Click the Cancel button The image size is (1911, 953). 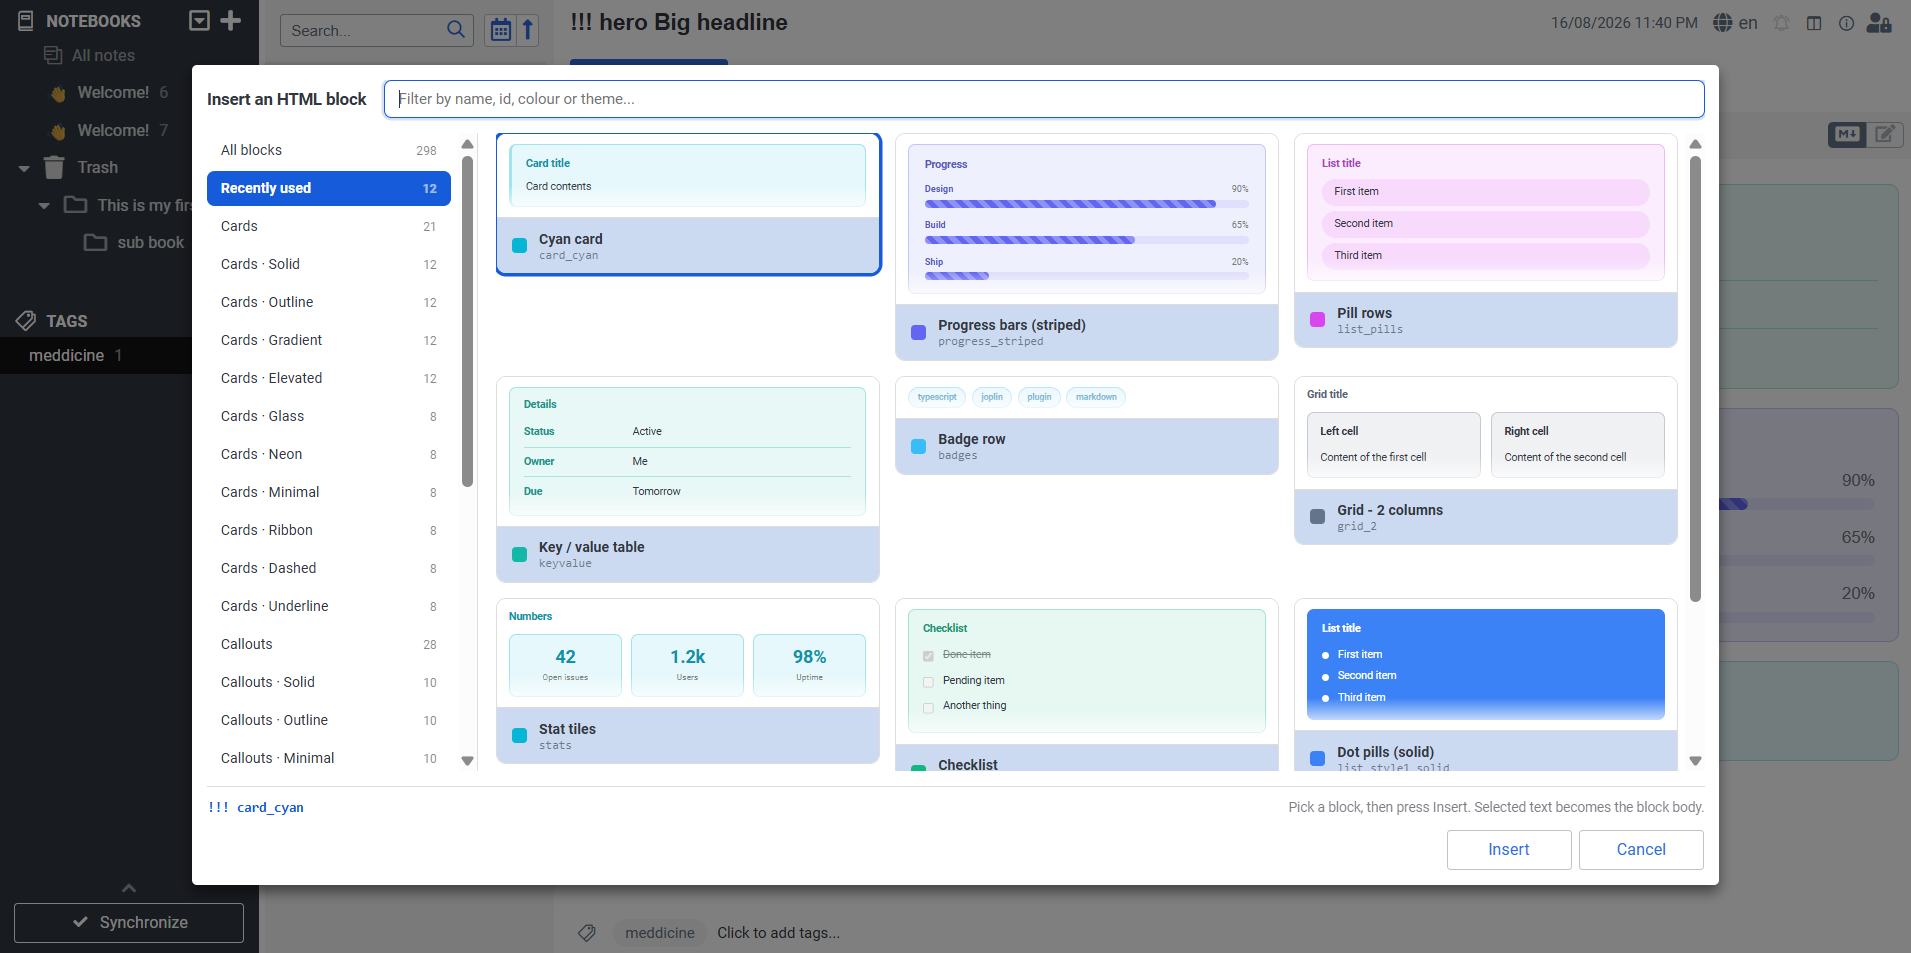(1641, 849)
